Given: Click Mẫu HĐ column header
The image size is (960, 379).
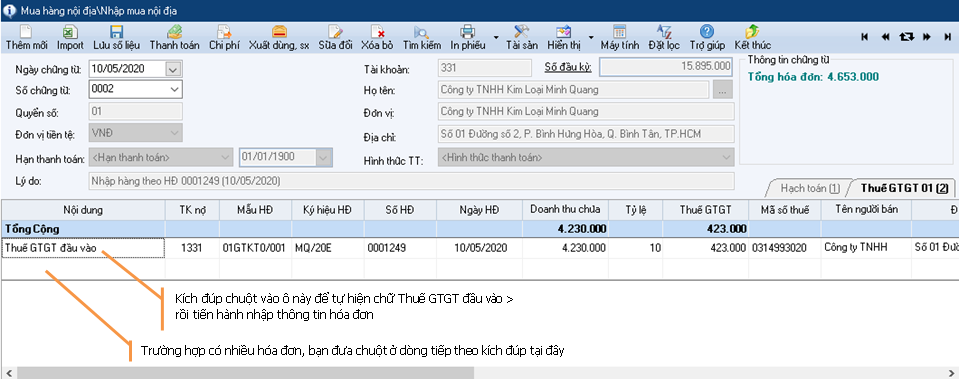Looking at the screenshot, I should tap(255, 210).
